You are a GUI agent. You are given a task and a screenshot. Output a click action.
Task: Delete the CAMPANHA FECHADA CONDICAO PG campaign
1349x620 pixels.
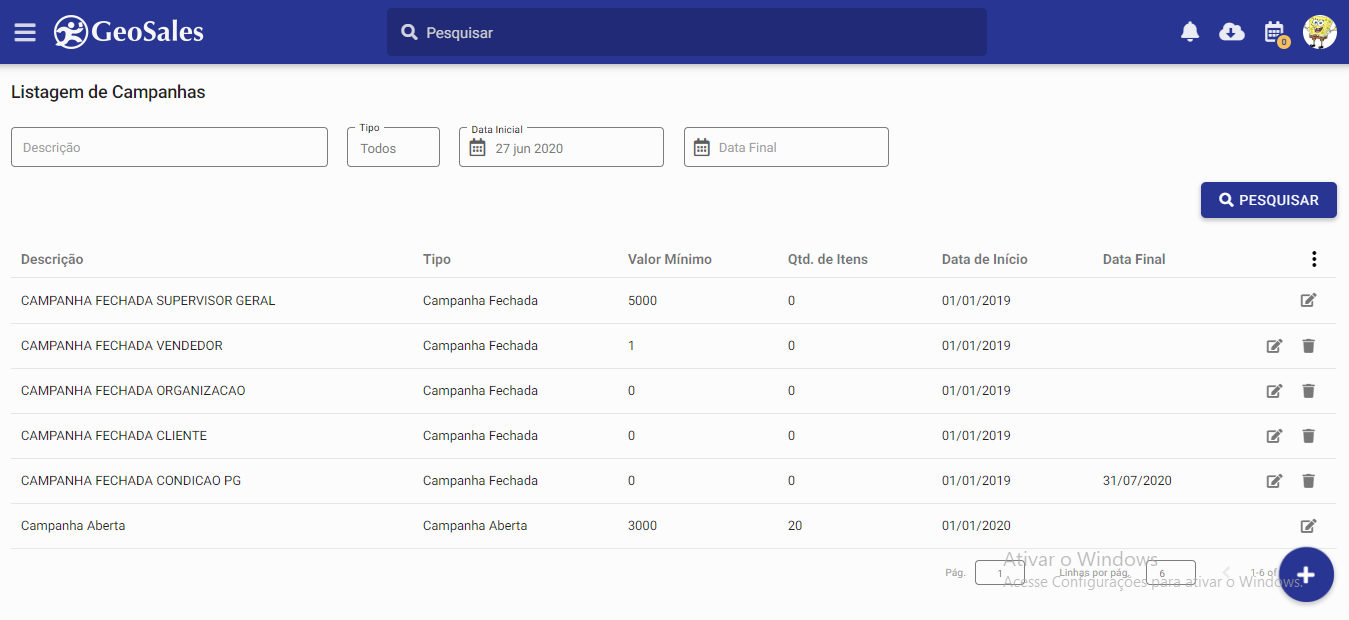coord(1308,481)
